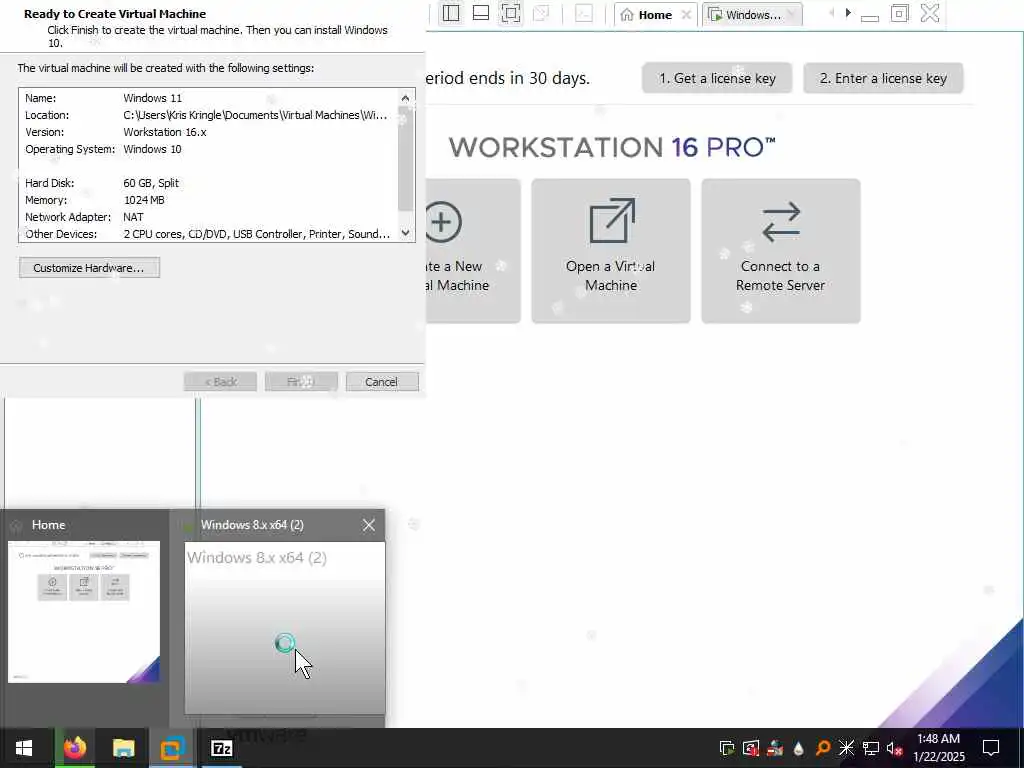Select the Location path row
This screenshot has height=768, width=1024.
[208, 115]
